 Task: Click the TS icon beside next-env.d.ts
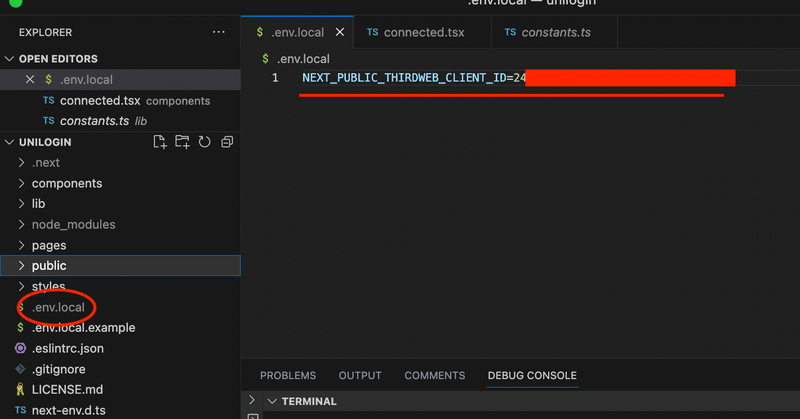[x=20, y=410]
